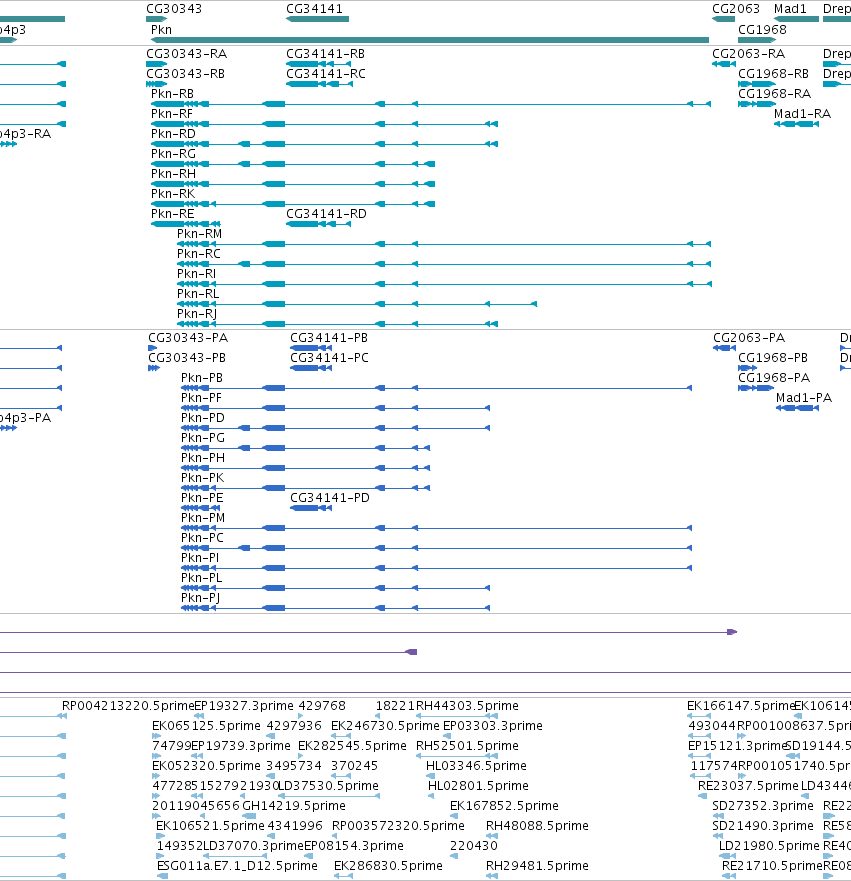Select EST RH29481.5prime label
The height and width of the screenshot is (881, 851).
pos(538,866)
